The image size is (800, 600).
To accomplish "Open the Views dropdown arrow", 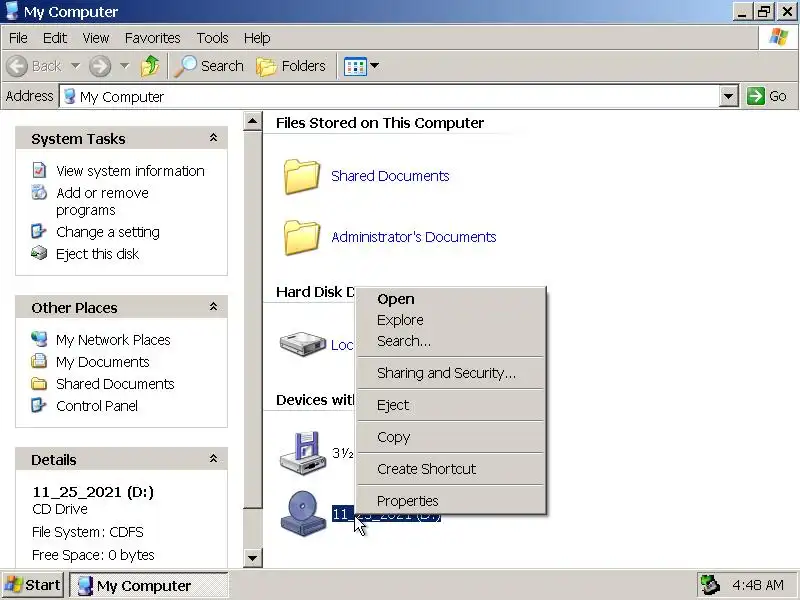I will (374, 66).
